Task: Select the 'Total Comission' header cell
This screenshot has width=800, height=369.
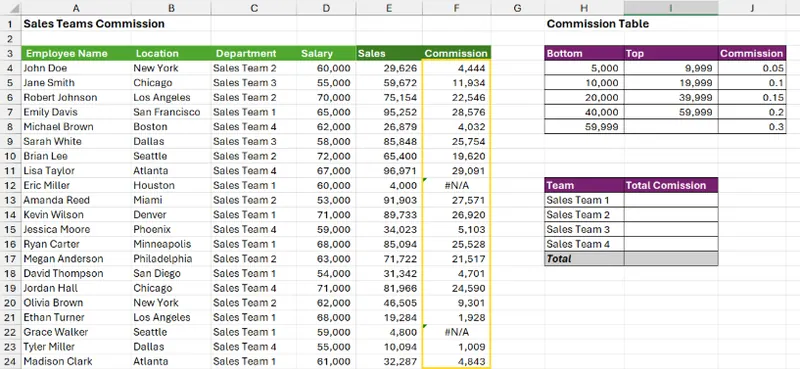Action: click(671, 185)
